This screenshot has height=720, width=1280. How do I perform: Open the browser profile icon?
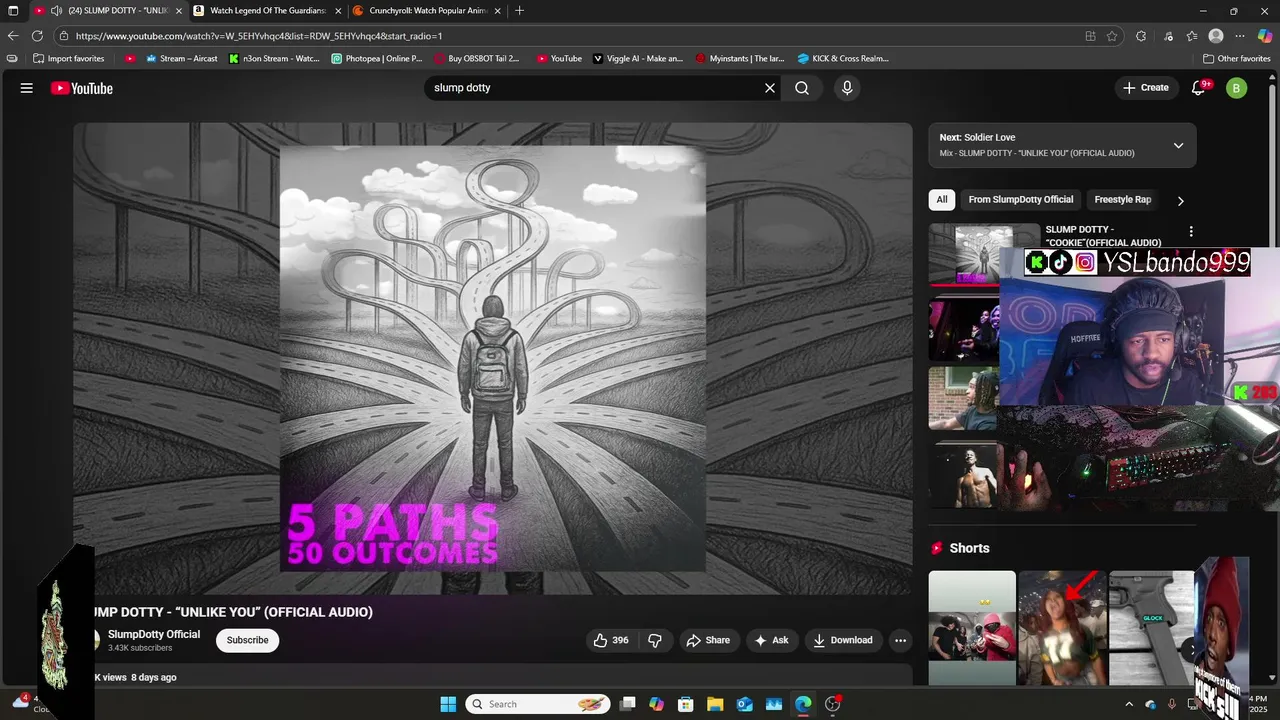1216,36
